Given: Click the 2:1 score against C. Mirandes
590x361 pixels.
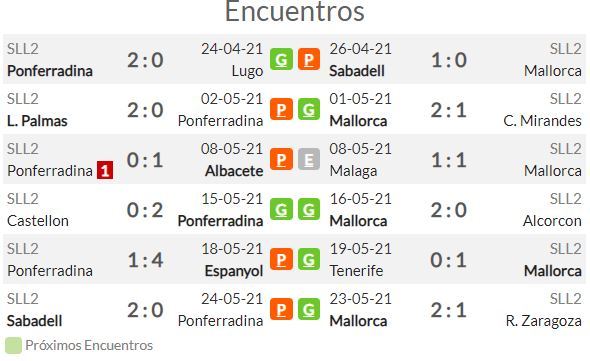Looking at the screenshot, I should point(449,110).
